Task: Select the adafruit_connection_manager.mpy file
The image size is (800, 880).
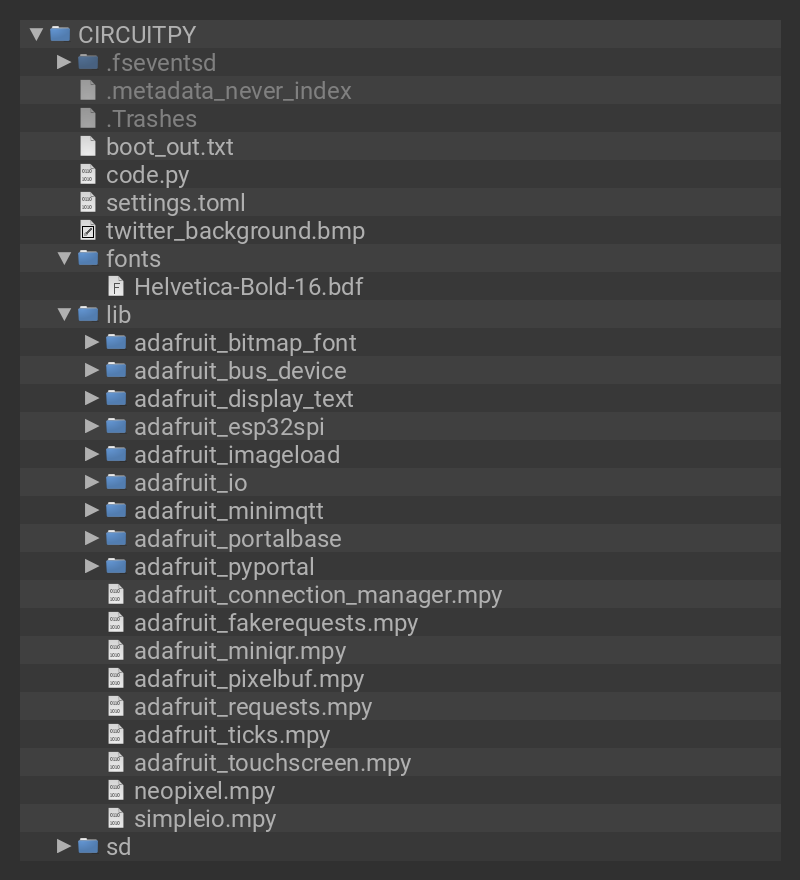Action: coord(317,595)
